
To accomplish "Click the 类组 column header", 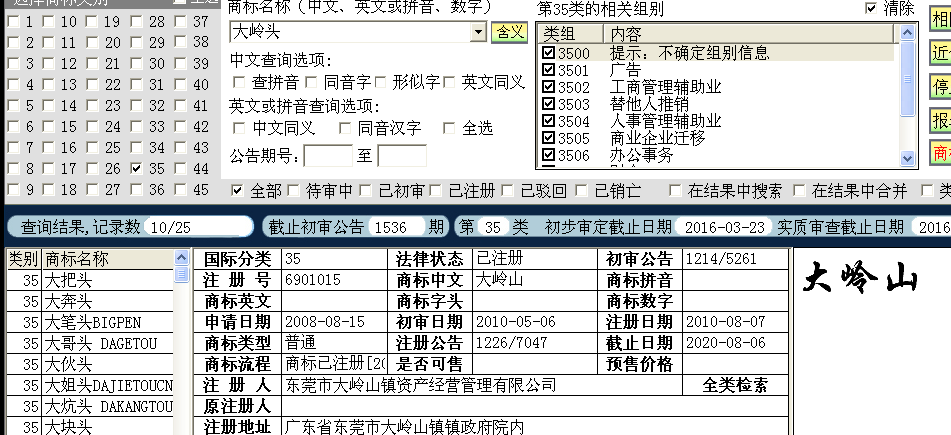I will coord(570,34).
